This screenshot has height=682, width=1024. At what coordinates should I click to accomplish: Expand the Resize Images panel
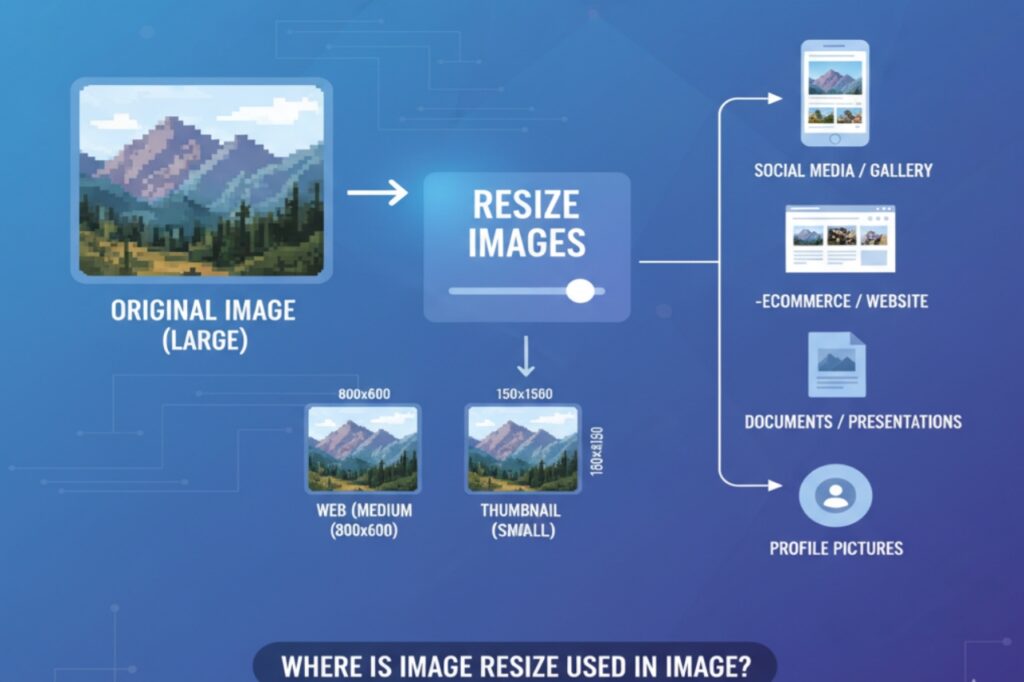526,246
